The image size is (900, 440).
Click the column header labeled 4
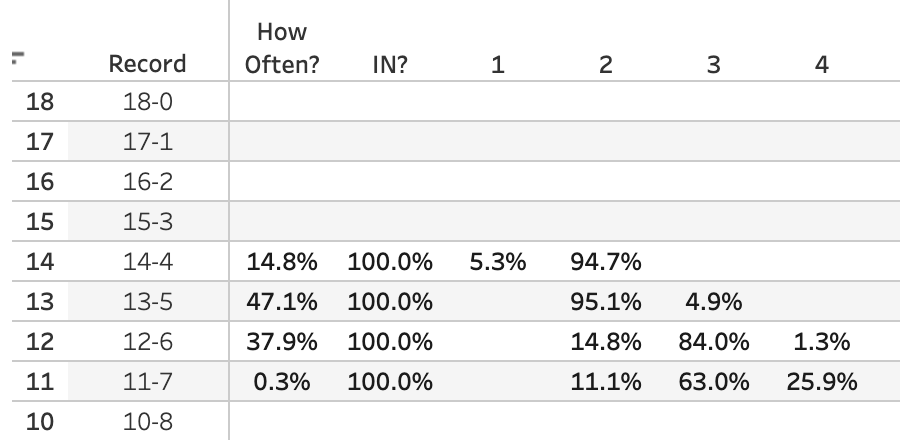pyautogui.click(x=821, y=64)
